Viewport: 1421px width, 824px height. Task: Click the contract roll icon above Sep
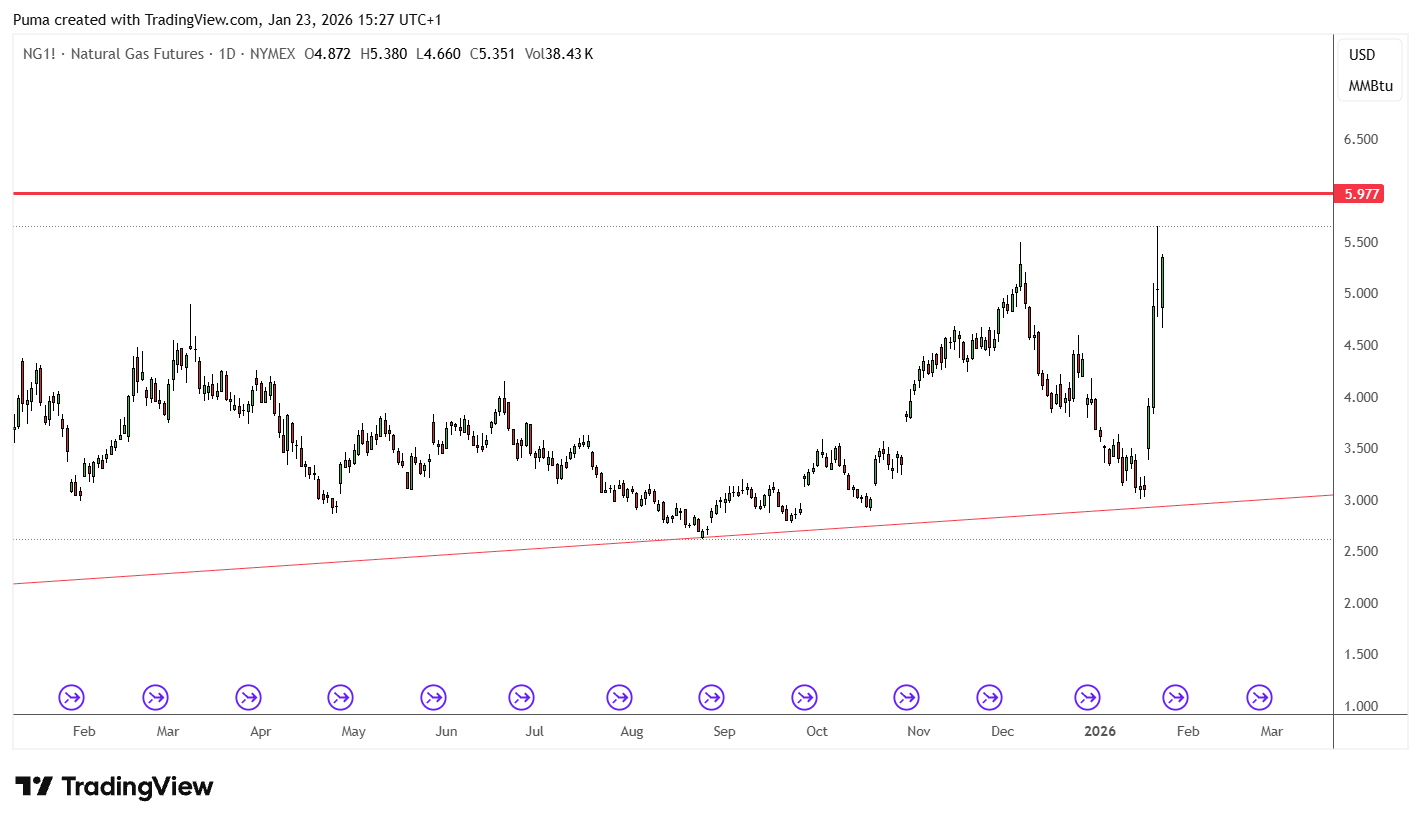[x=711, y=697]
